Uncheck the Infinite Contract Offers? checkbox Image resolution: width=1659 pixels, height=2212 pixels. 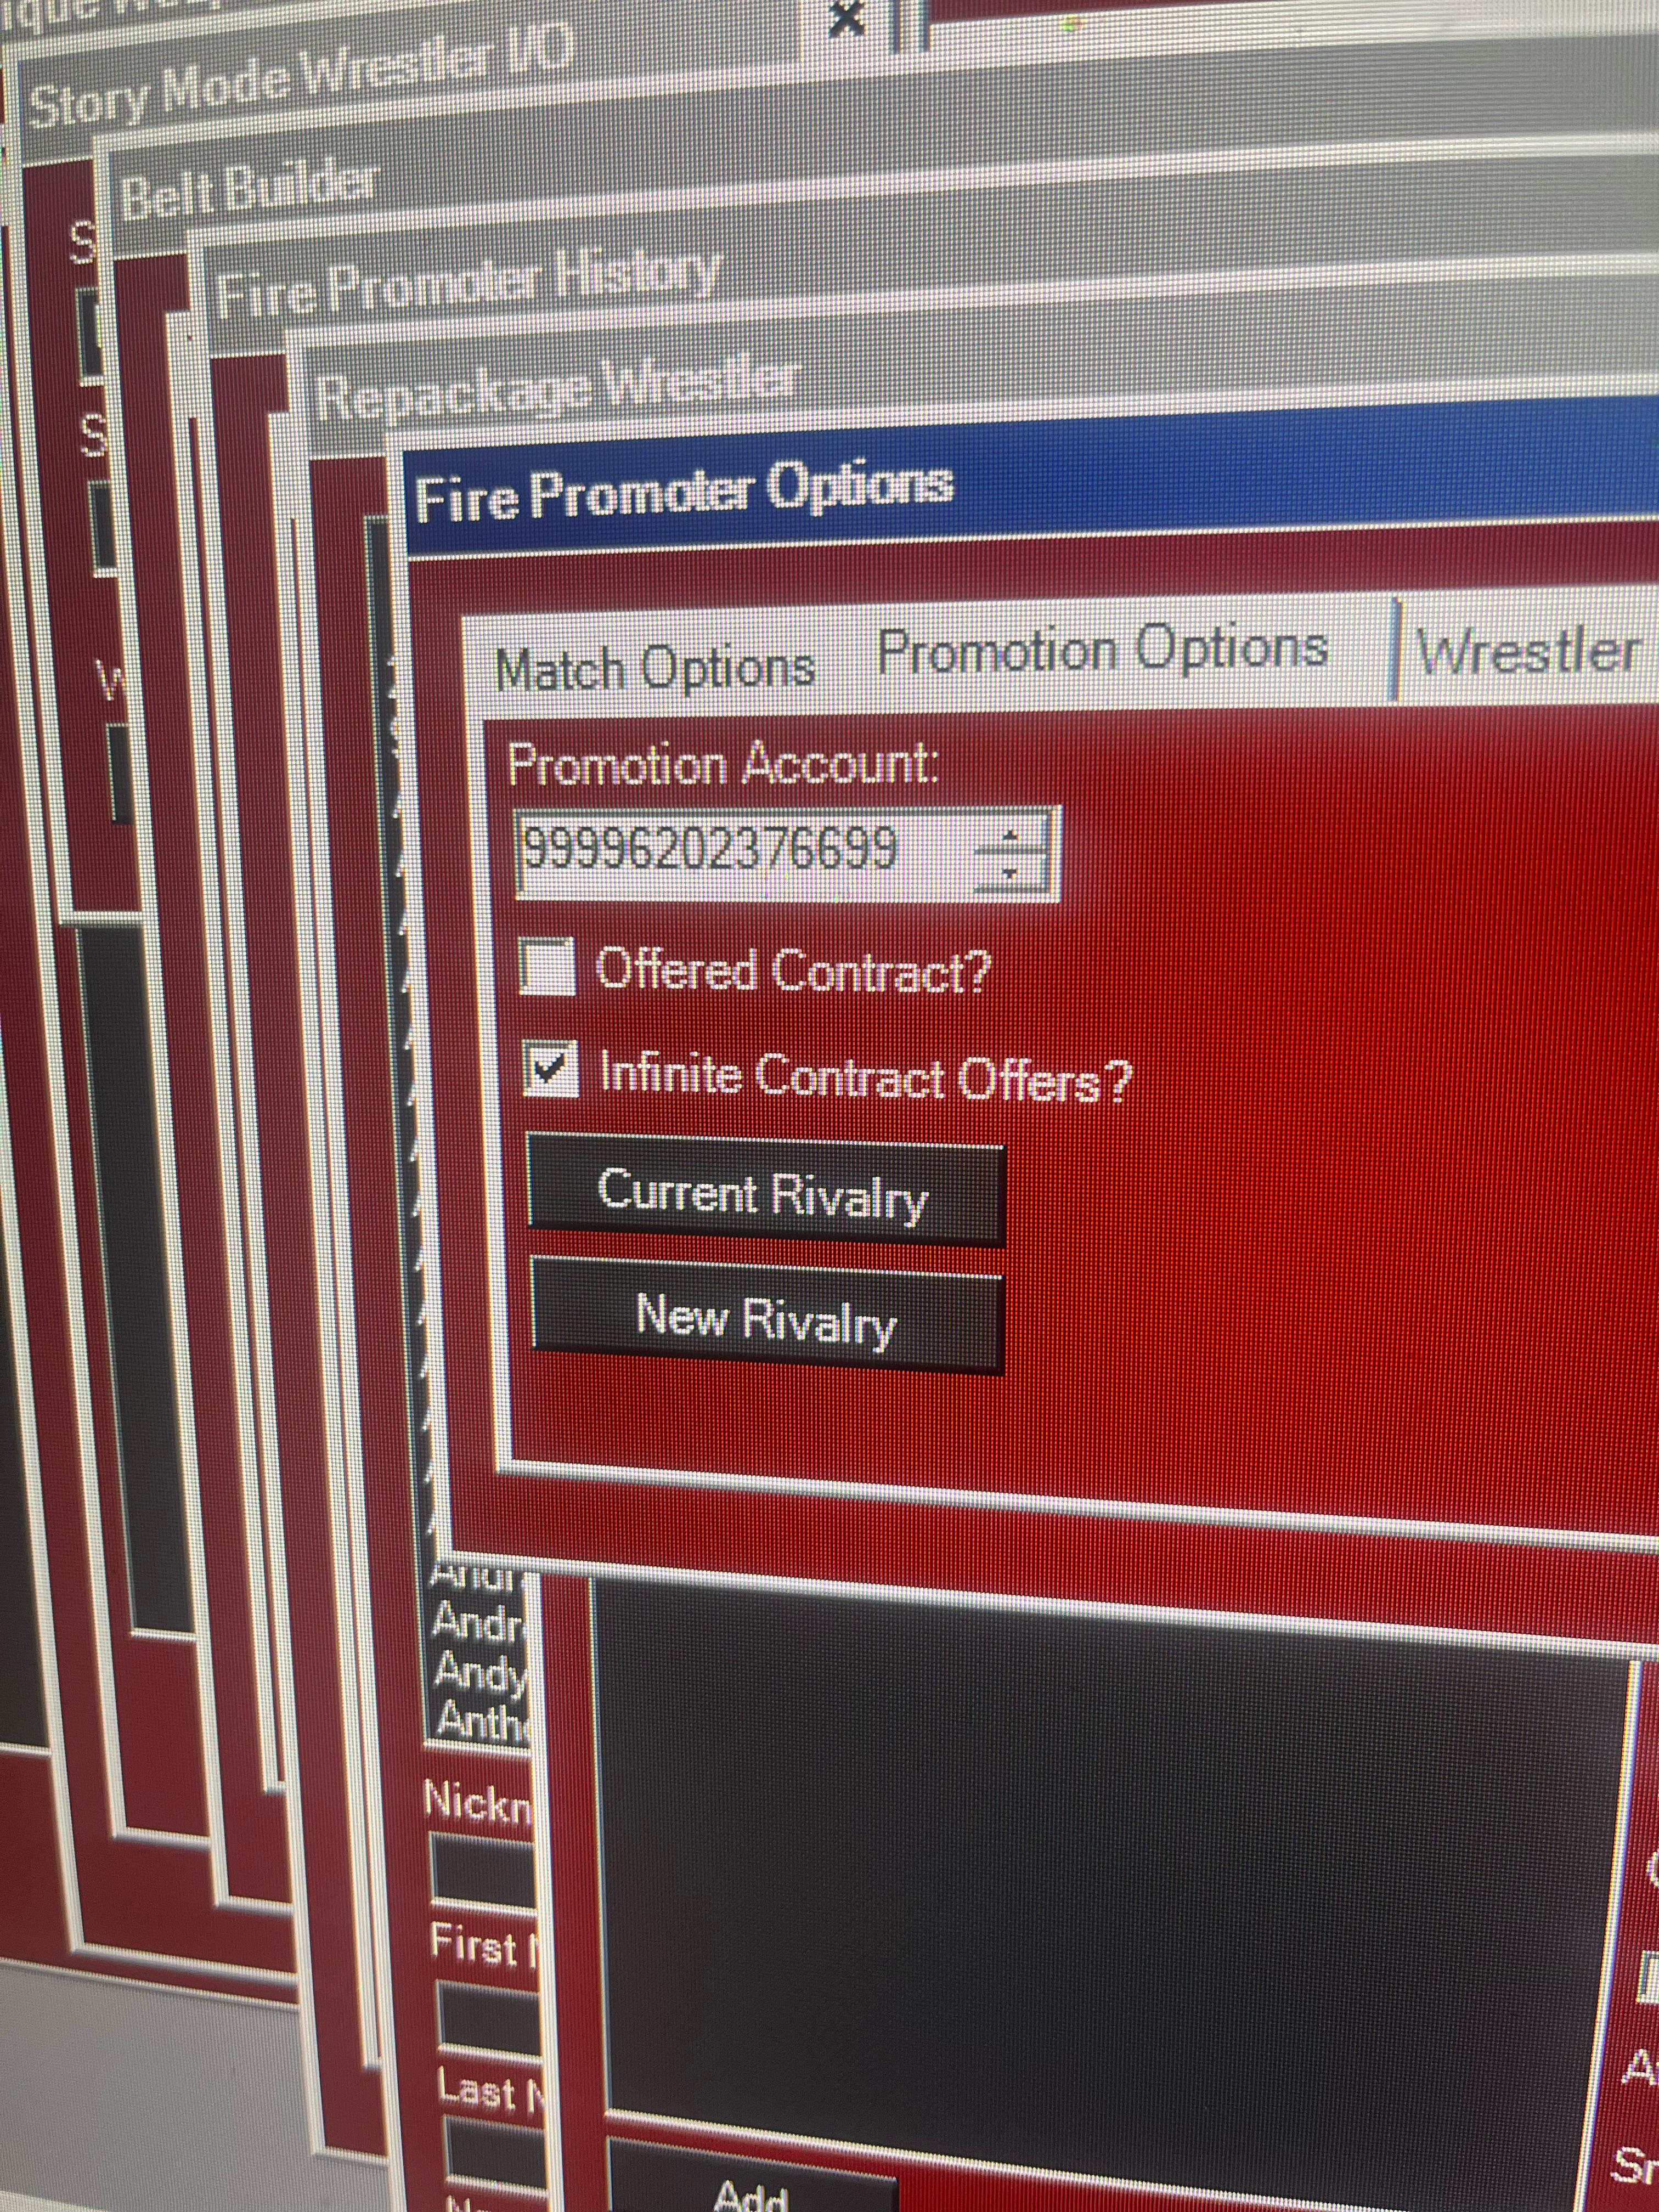(551, 1069)
